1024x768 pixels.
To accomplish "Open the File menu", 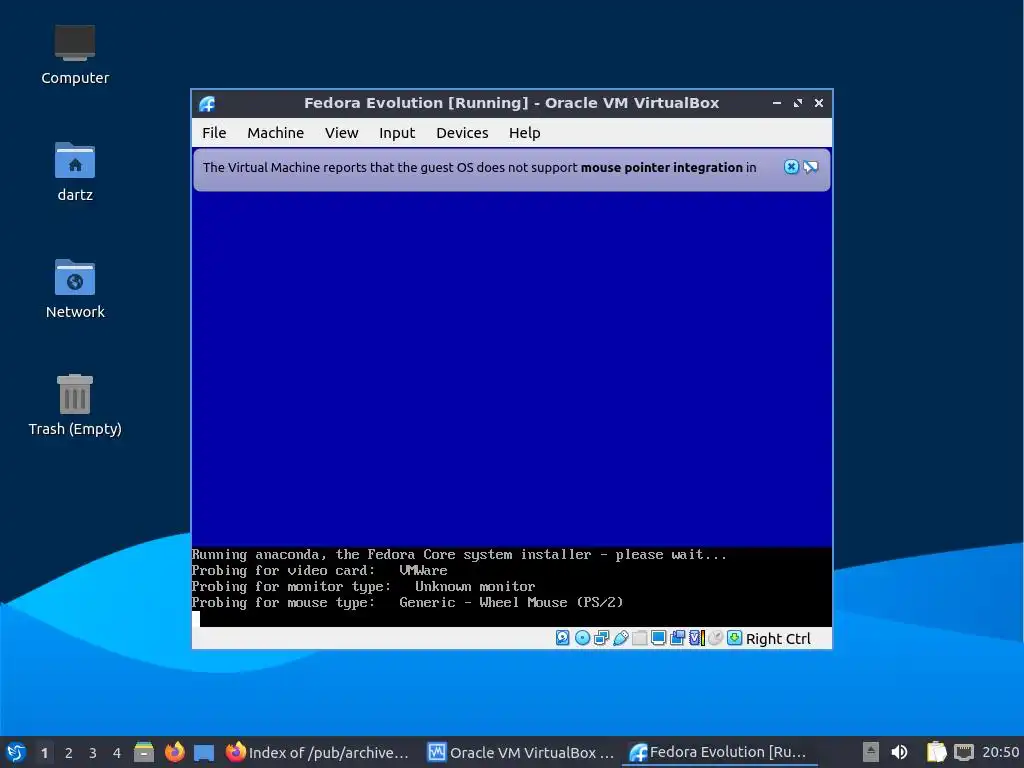I will click(x=214, y=133).
